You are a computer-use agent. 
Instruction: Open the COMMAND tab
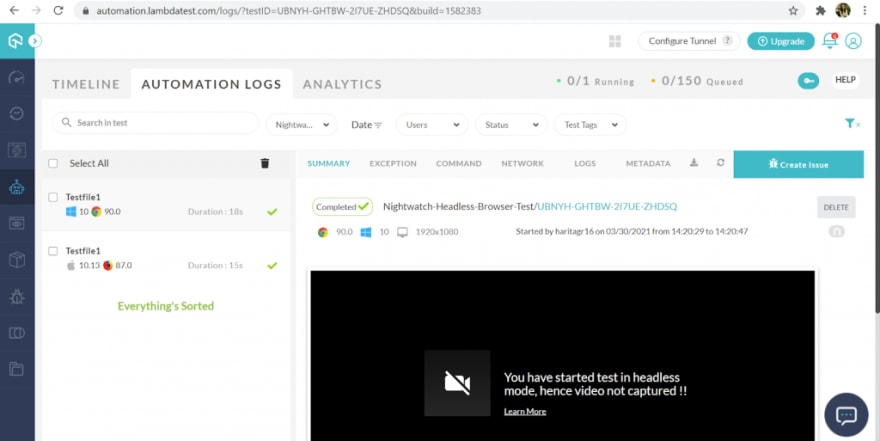[459, 163]
